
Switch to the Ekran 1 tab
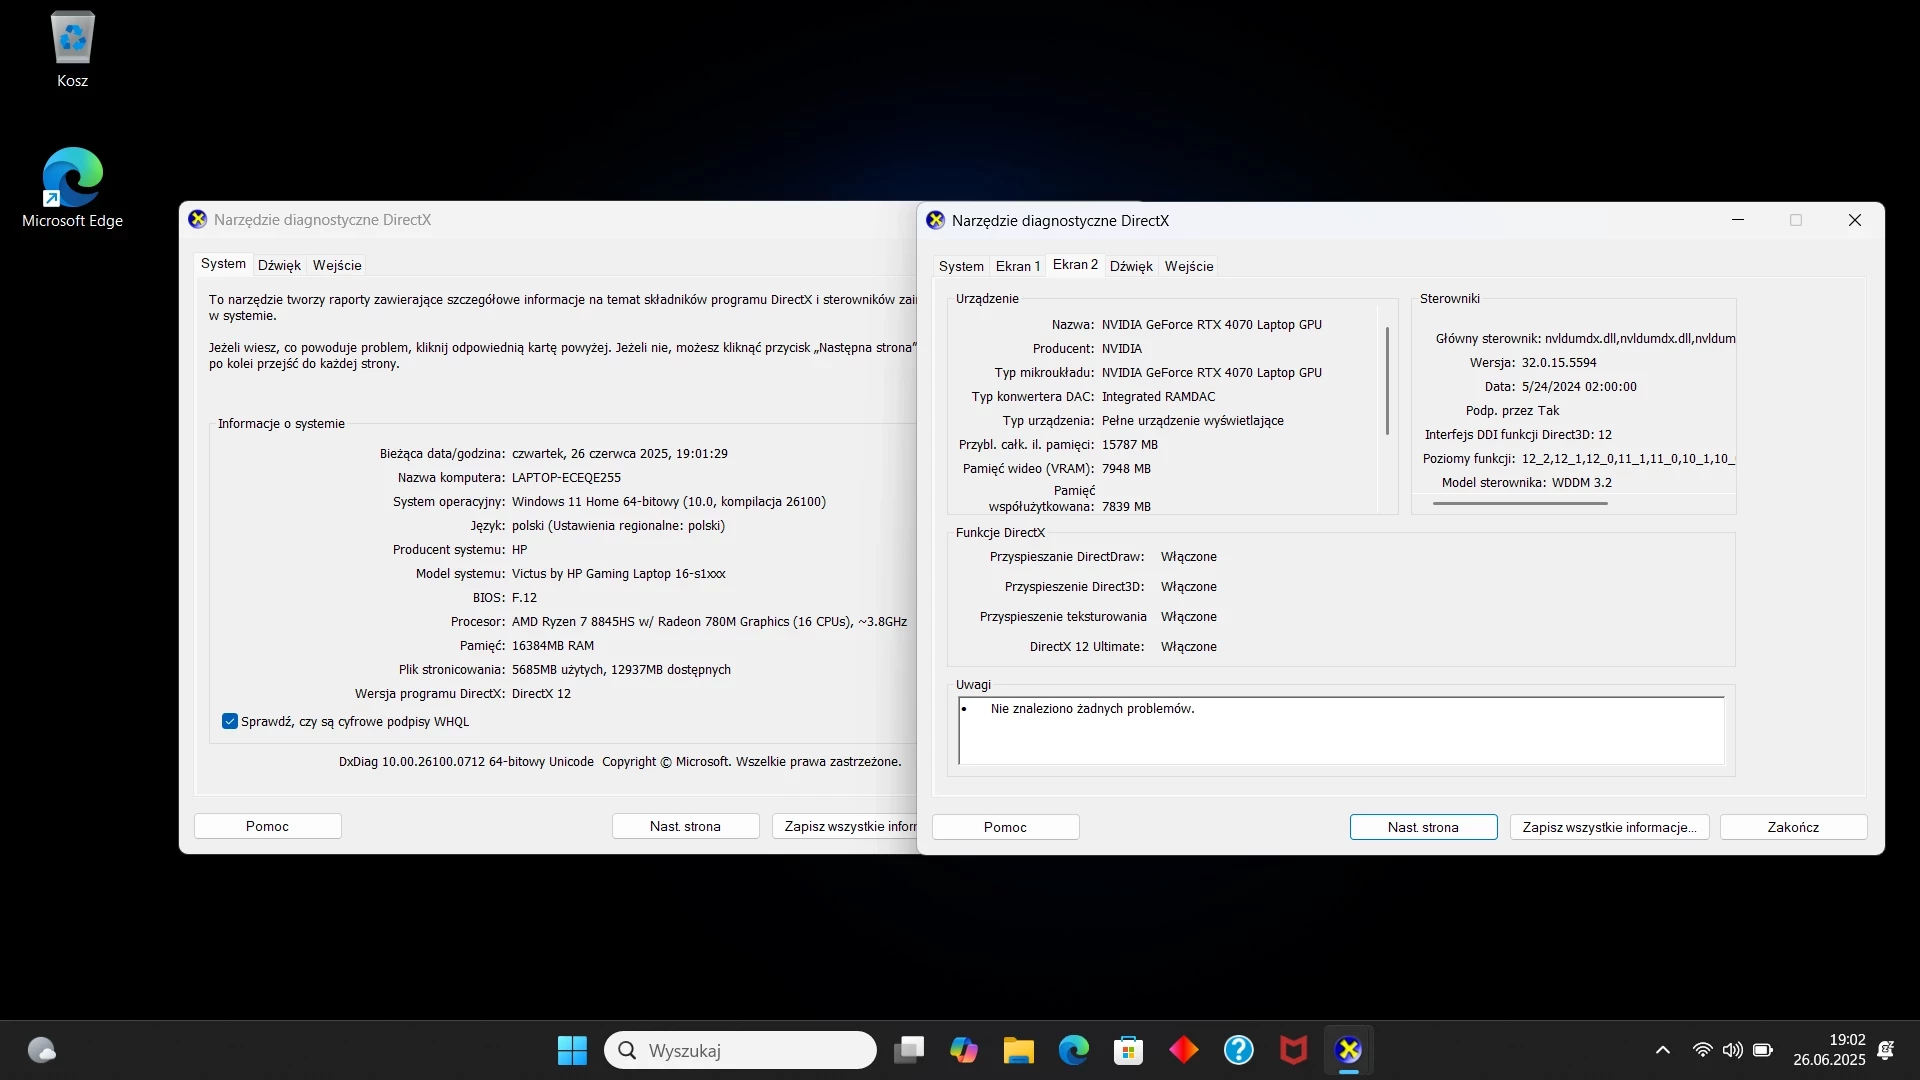[x=1017, y=266]
